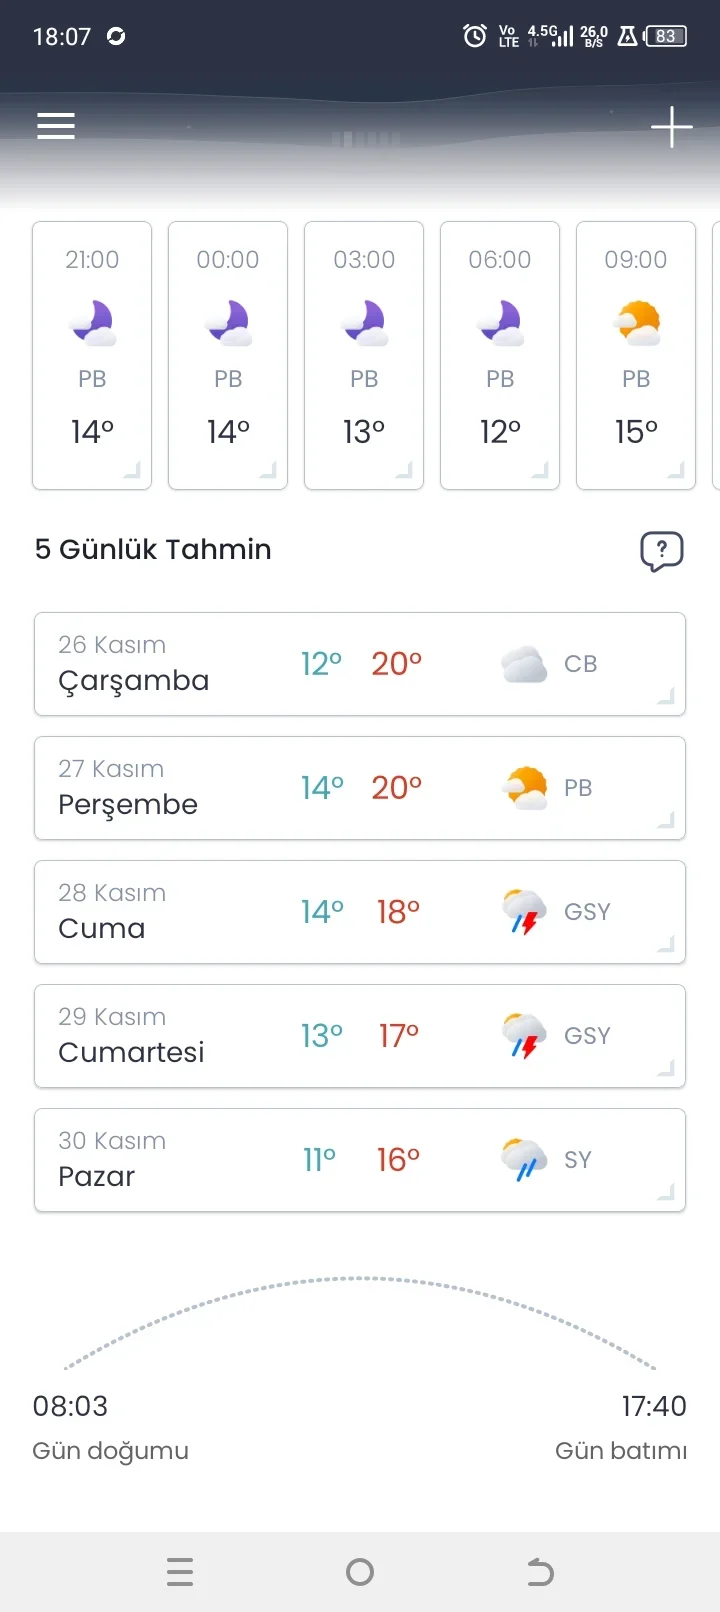
Task: Open the forecast help question icon
Action: [661, 550]
